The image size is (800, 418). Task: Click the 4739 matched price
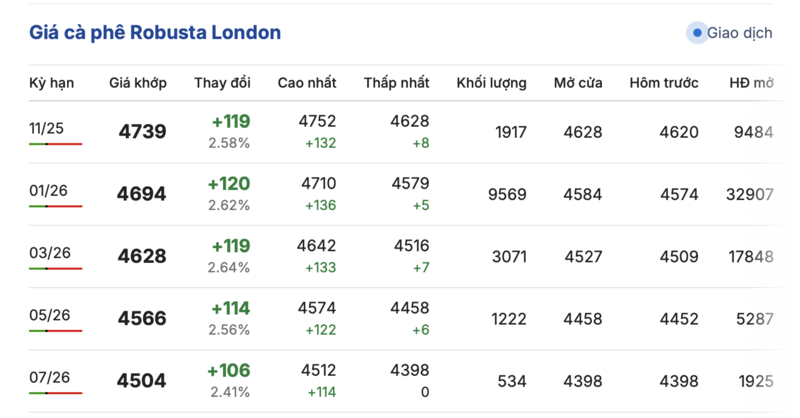click(142, 132)
